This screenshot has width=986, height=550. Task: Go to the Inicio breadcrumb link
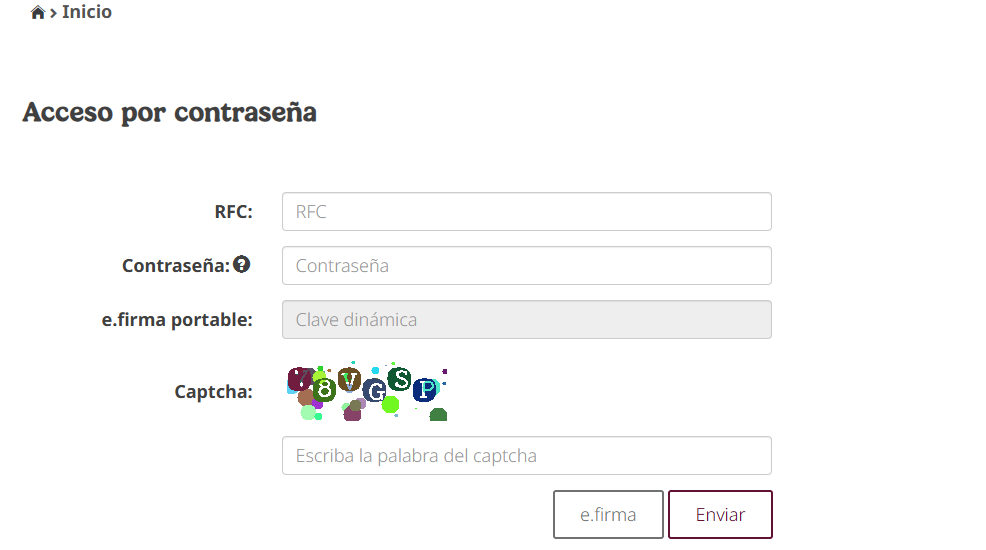click(87, 13)
